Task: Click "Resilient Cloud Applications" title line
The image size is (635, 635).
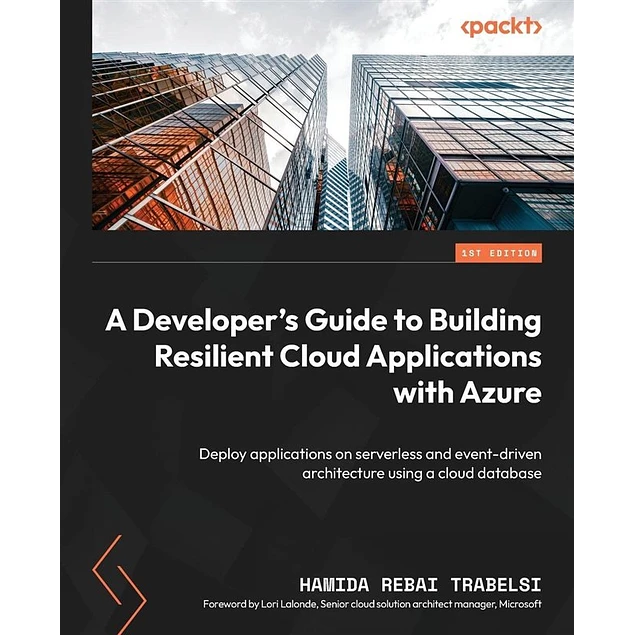Action: [347, 357]
